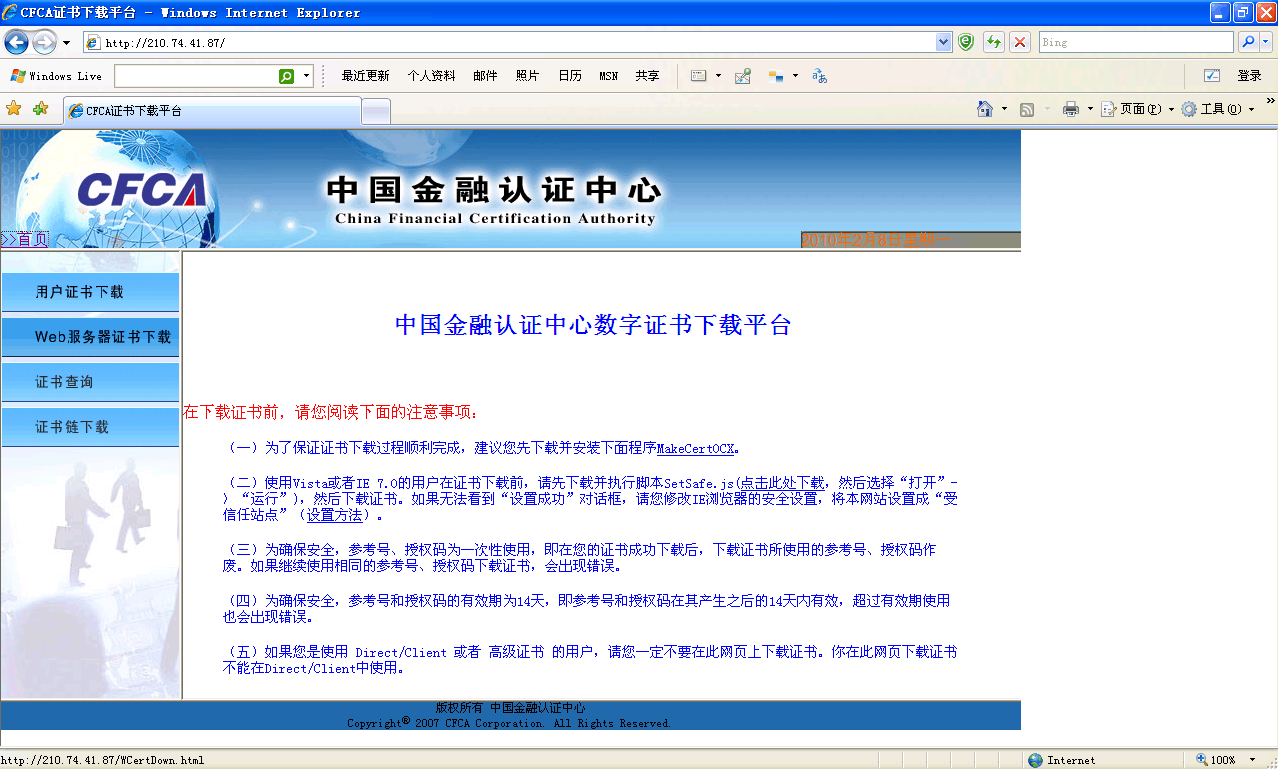Click the Home page icon

point(985,109)
